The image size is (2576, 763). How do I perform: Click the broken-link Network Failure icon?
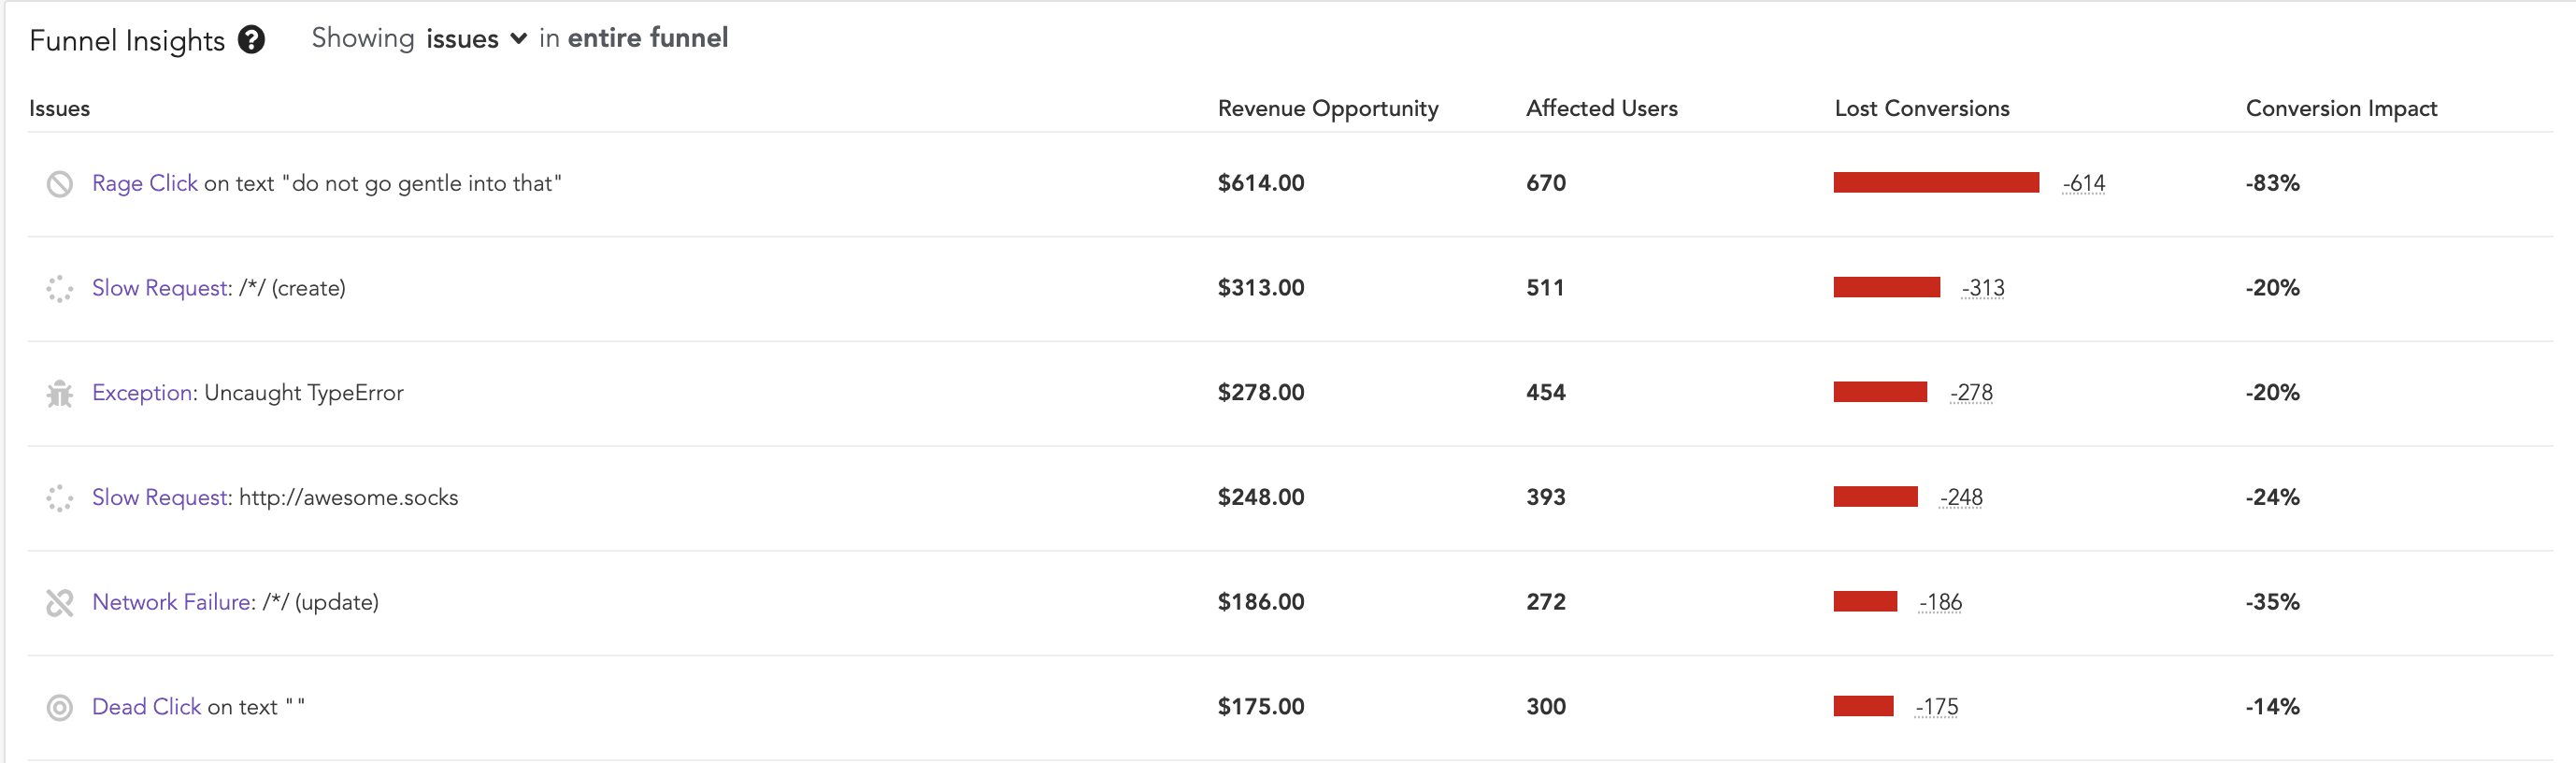coord(60,603)
